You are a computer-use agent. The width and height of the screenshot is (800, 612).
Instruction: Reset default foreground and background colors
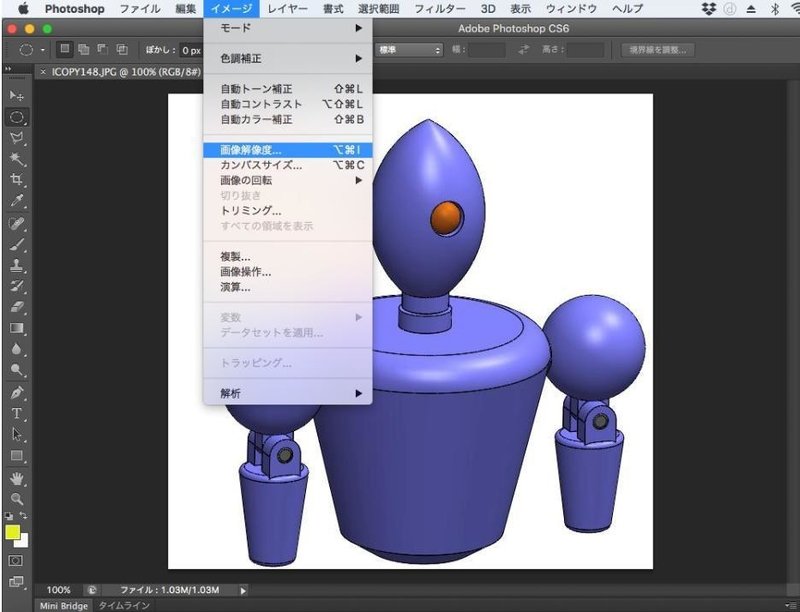pyautogui.click(x=8, y=516)
